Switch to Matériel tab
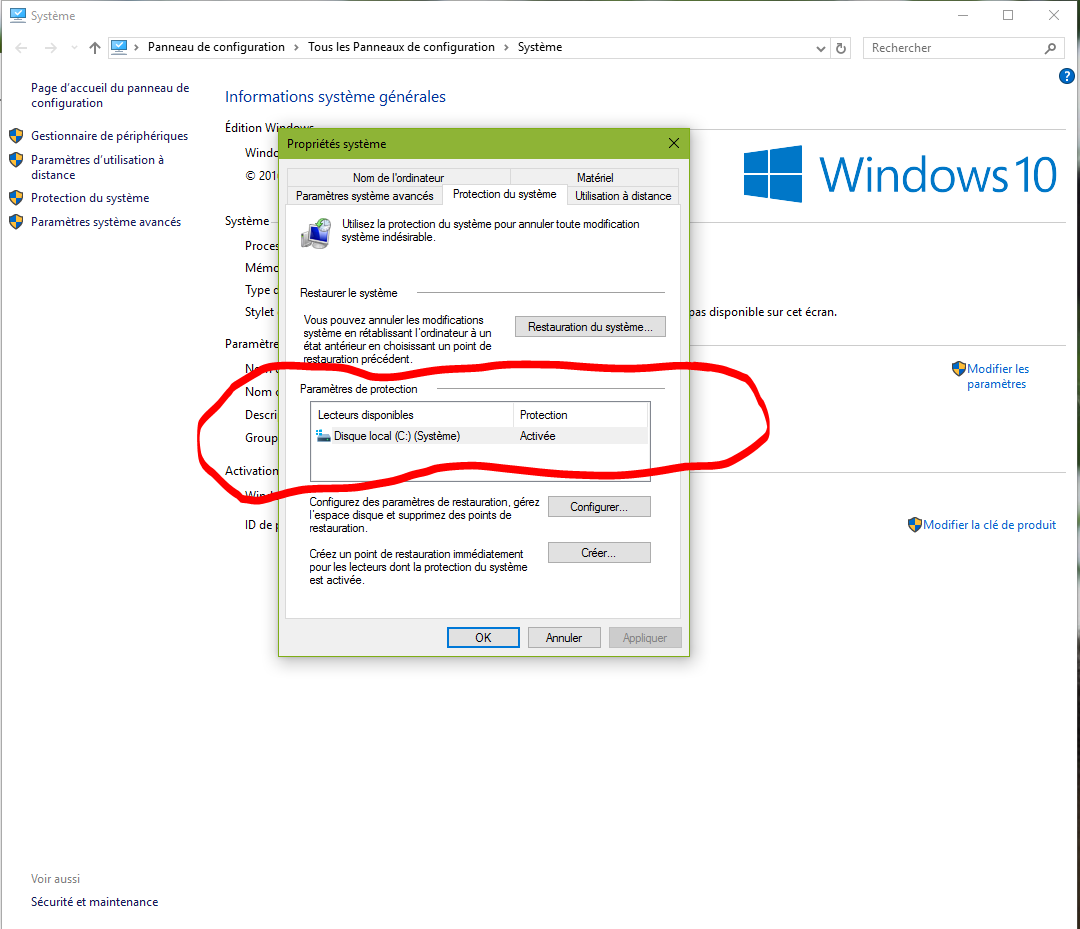Viewport: 1080px width, 929px height. 595,177
